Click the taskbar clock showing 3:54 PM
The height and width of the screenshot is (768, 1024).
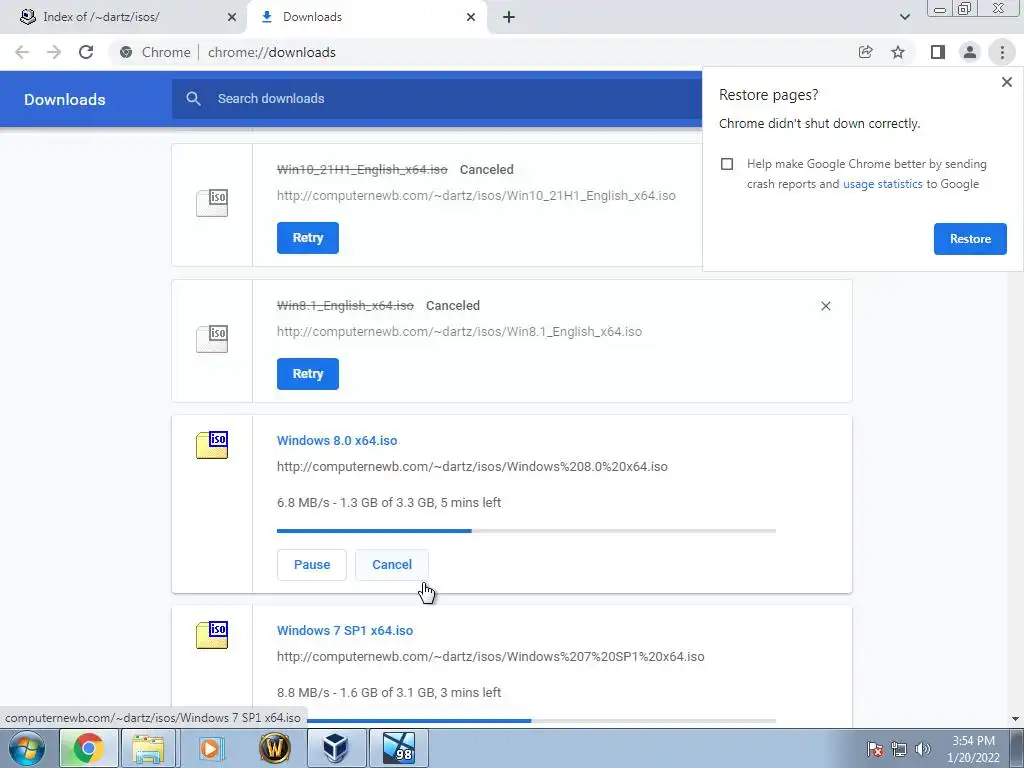[x=973, y=749]
